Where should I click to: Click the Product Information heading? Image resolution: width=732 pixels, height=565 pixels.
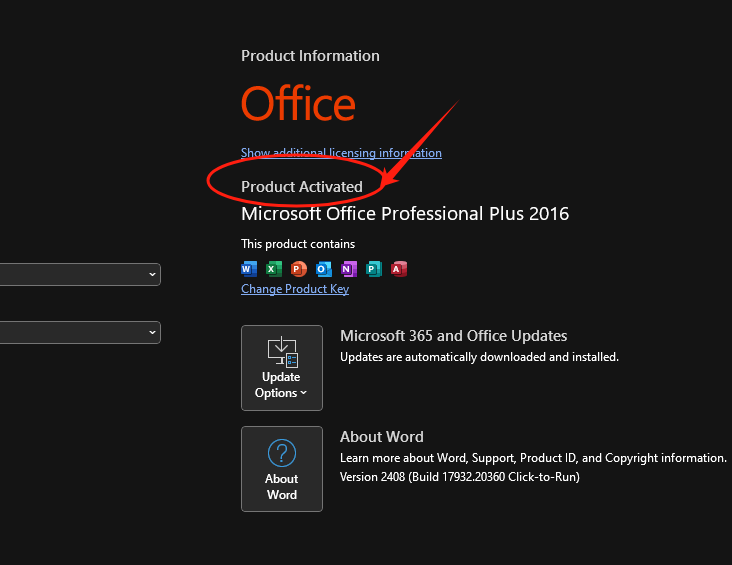[310, 56]
